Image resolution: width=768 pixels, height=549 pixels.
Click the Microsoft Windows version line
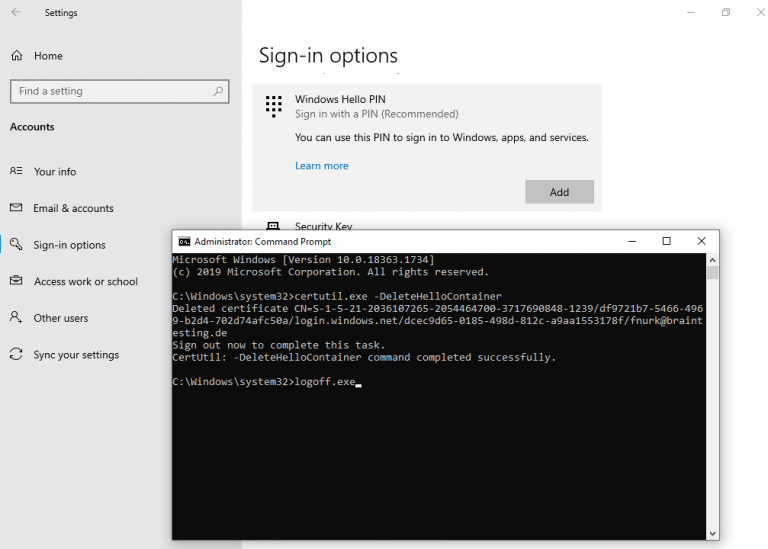(x=303, y=260)
